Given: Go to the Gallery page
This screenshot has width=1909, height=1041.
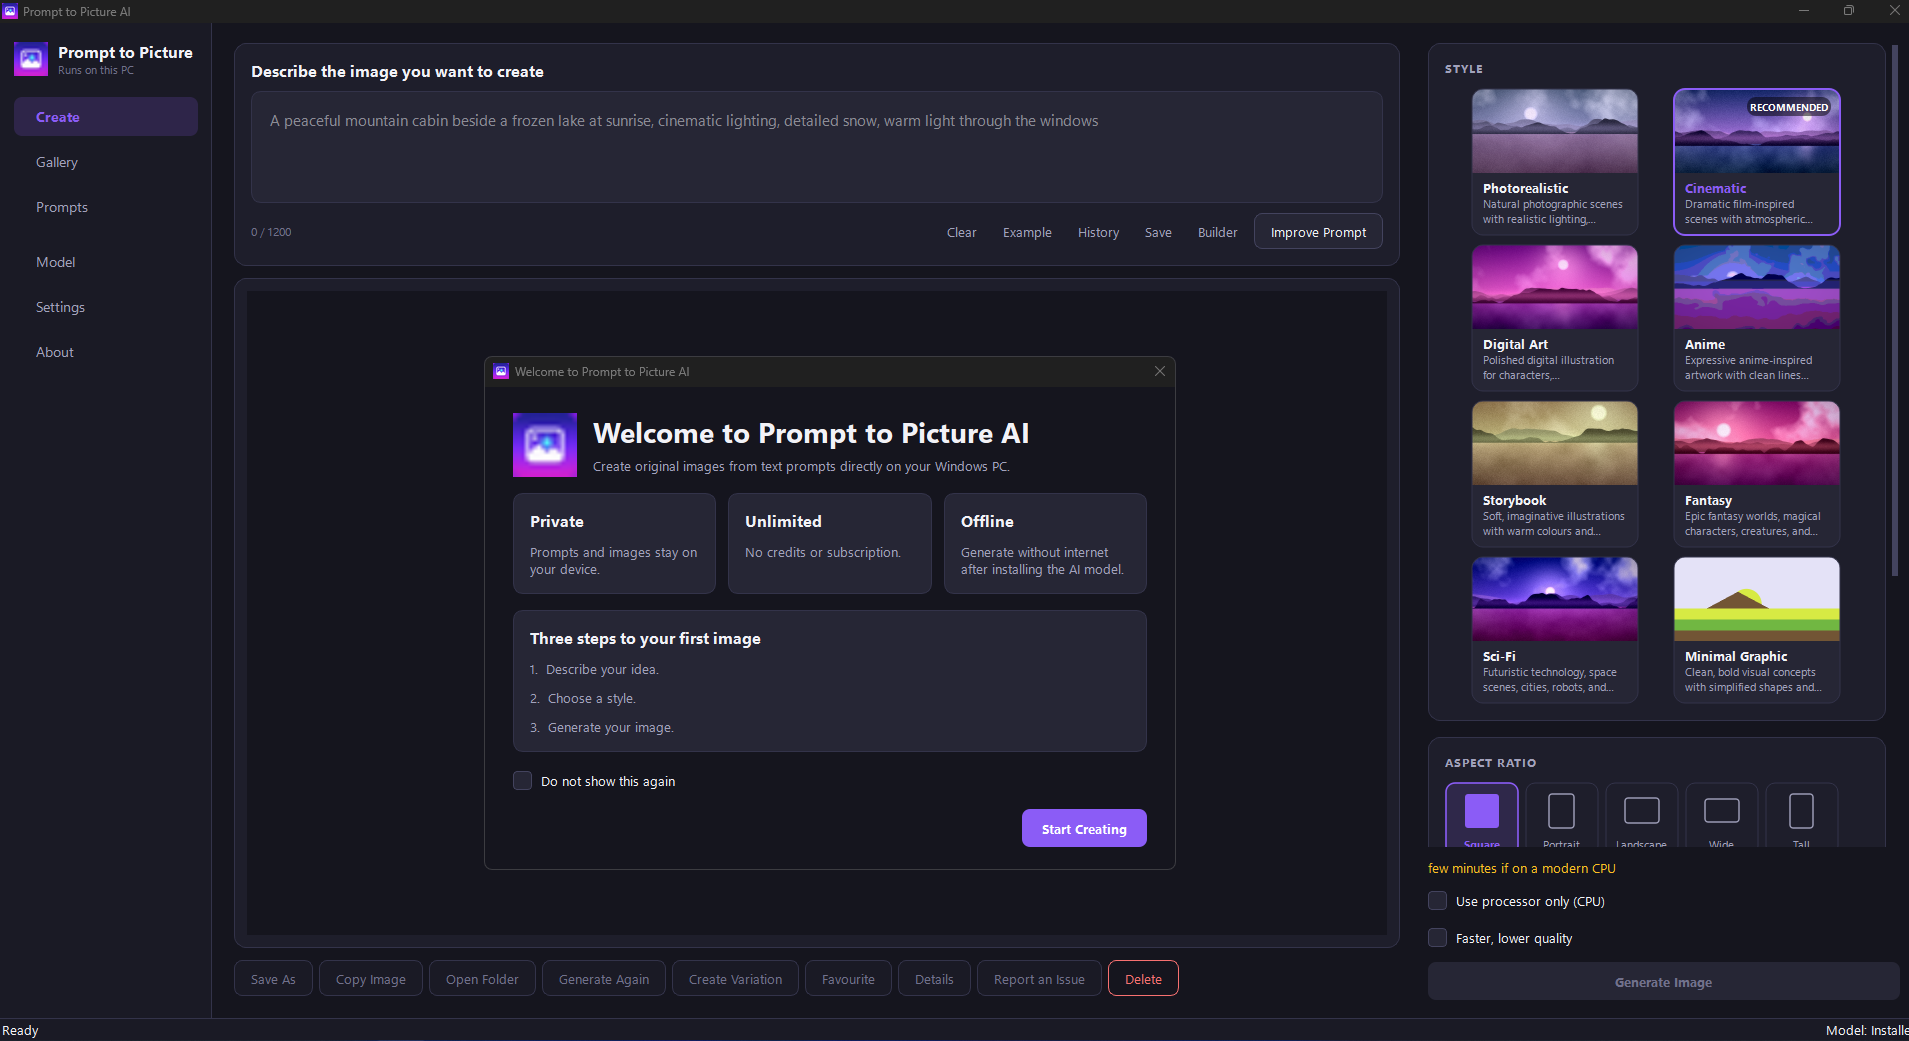Looking at the screenshot, I should point(106,162).
